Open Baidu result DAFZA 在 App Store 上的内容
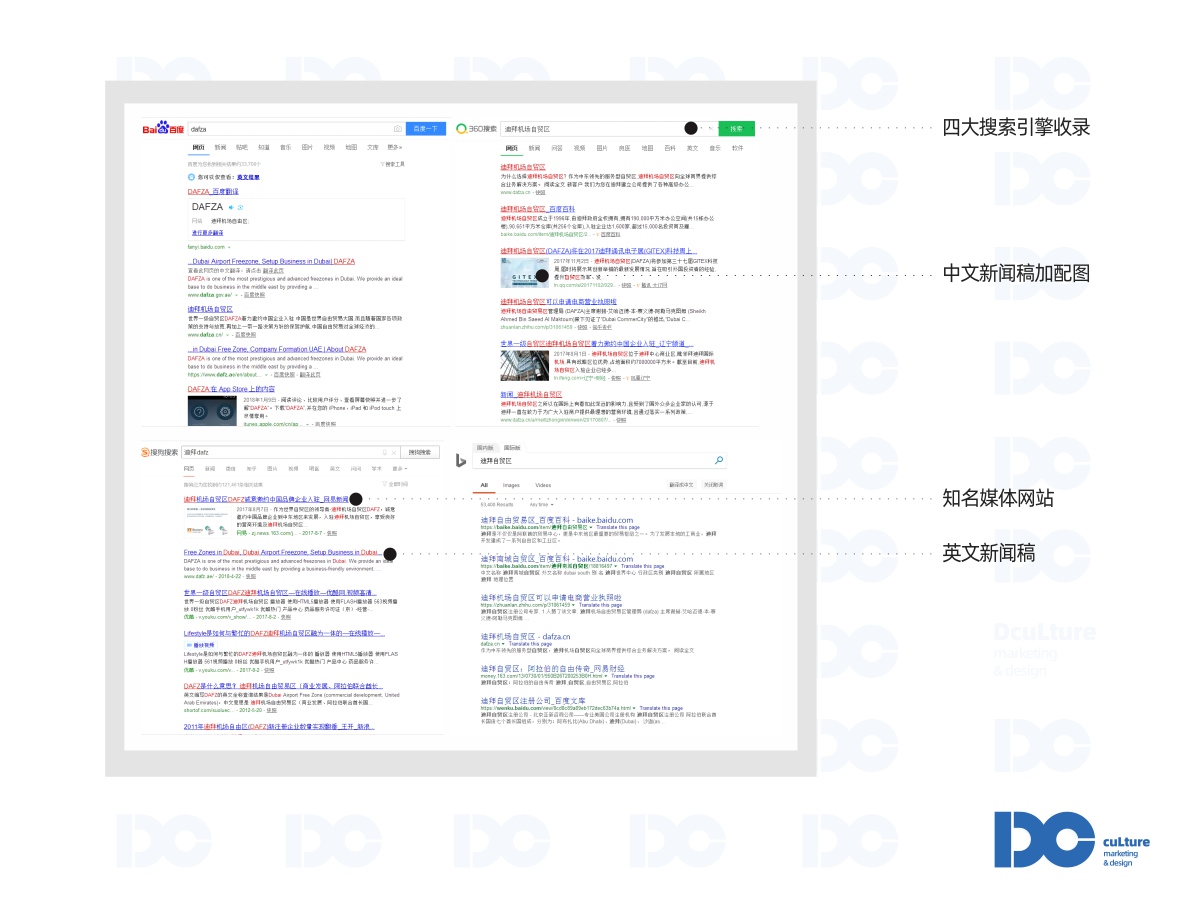The height and width of the screenshot is (898, 1200). coord(230,388)
